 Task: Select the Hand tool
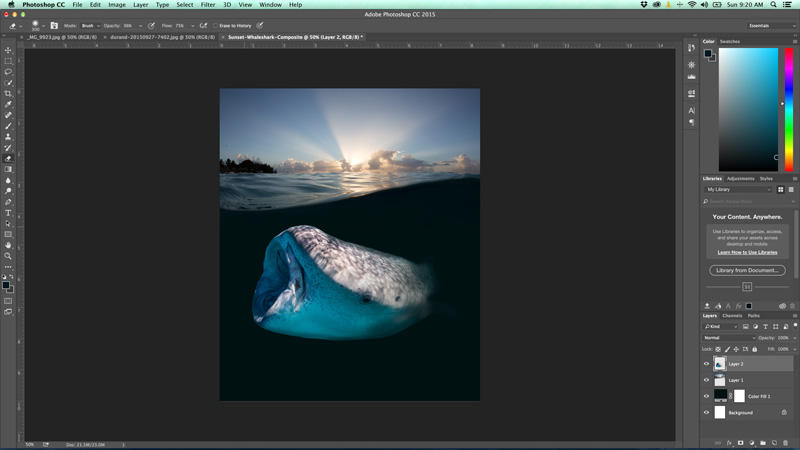pos(8,245)
